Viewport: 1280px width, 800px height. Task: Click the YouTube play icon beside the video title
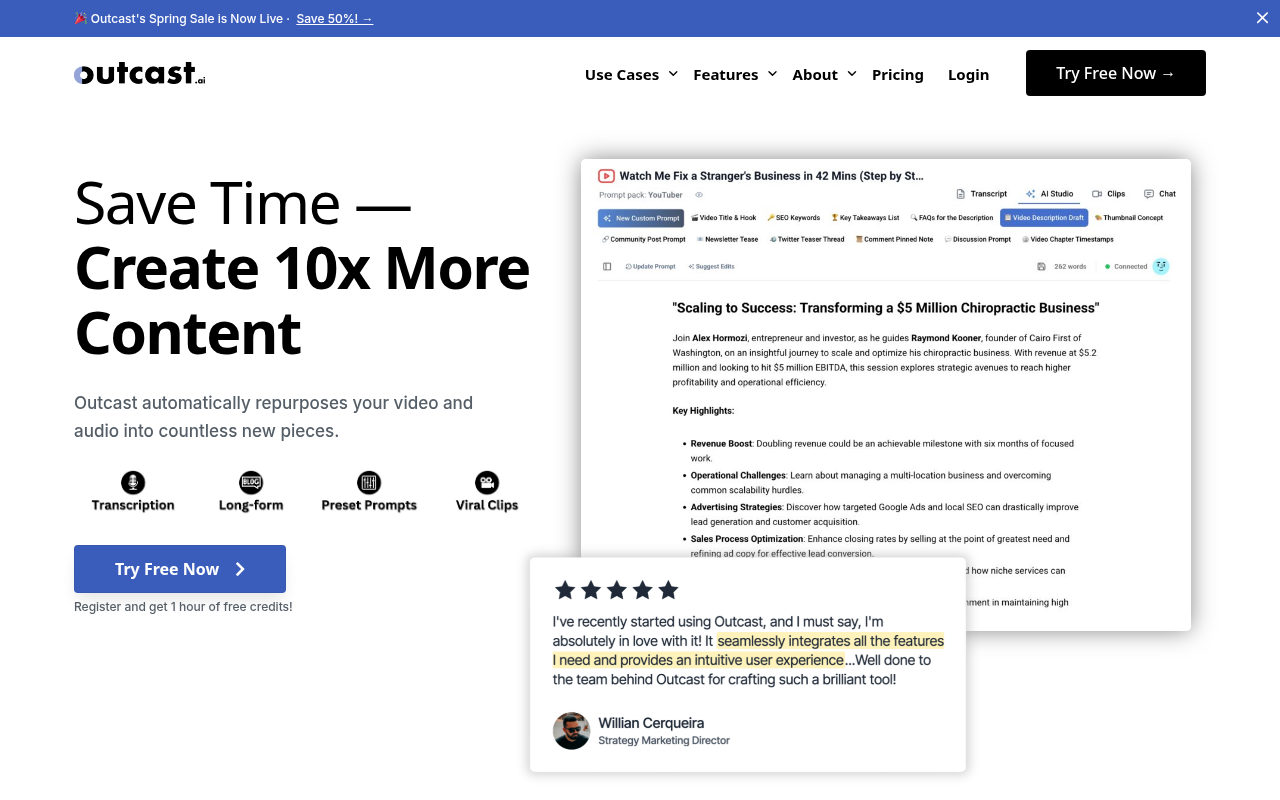point(606,176)
